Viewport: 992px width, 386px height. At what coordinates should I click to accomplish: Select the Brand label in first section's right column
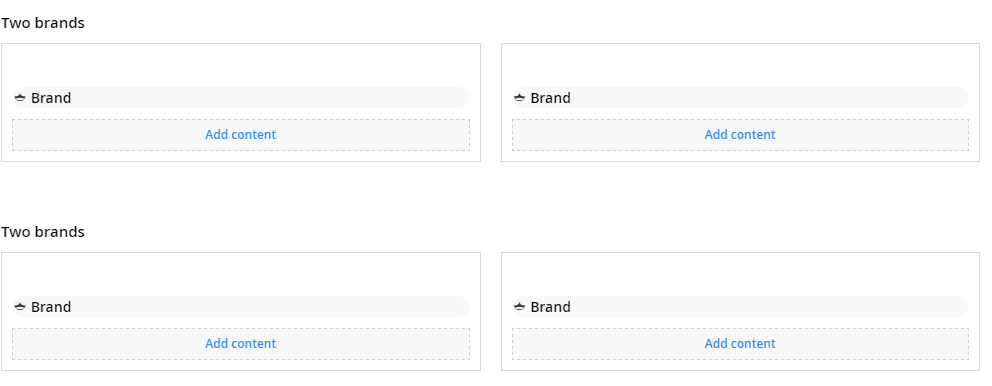click(x=550, y=98)
